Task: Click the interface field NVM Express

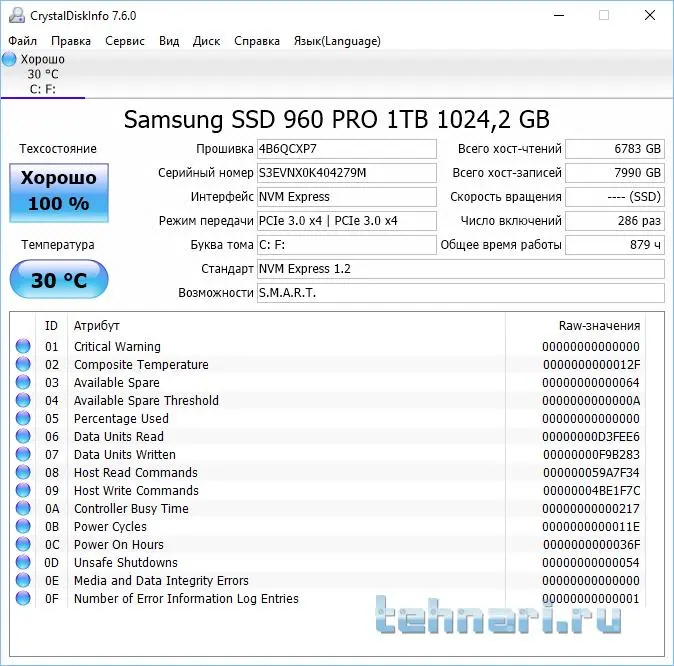Action: click(346, 197)
